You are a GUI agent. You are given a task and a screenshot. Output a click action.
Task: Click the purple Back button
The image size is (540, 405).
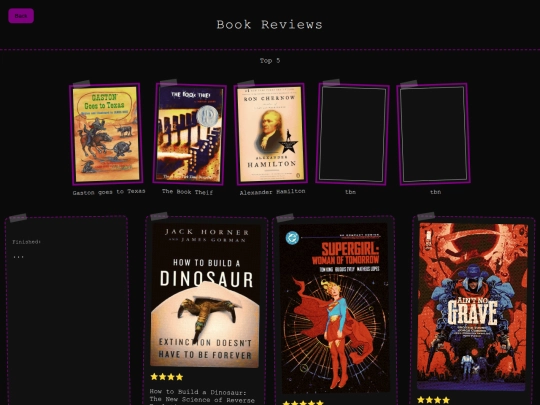21,16
